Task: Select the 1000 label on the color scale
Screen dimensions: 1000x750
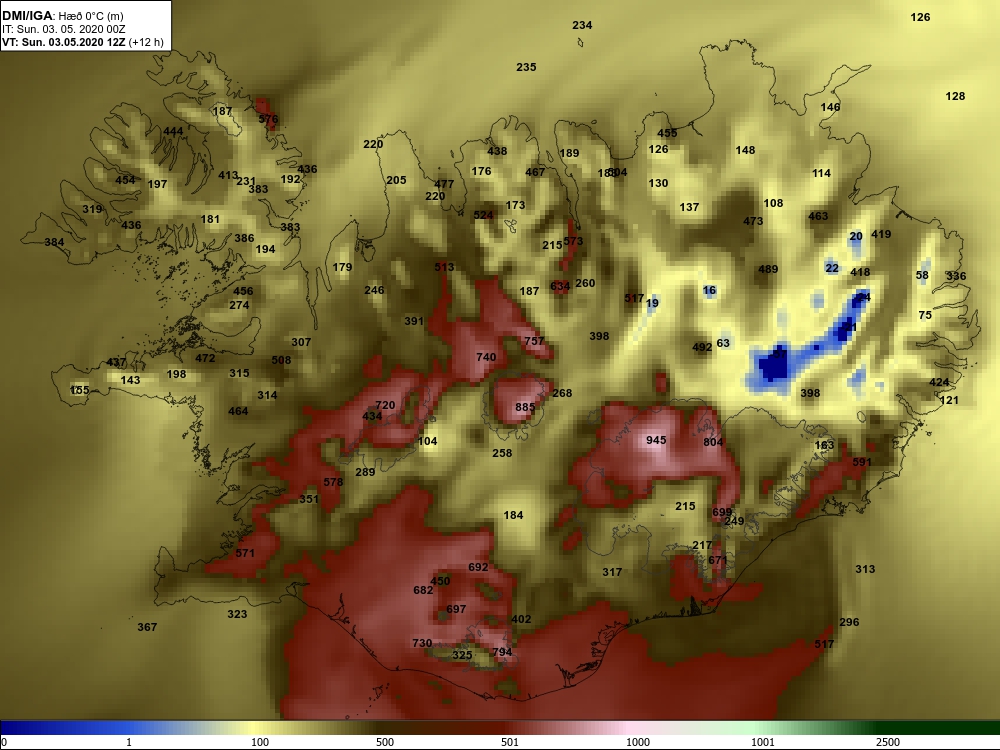Action: [x=638, y=742]
